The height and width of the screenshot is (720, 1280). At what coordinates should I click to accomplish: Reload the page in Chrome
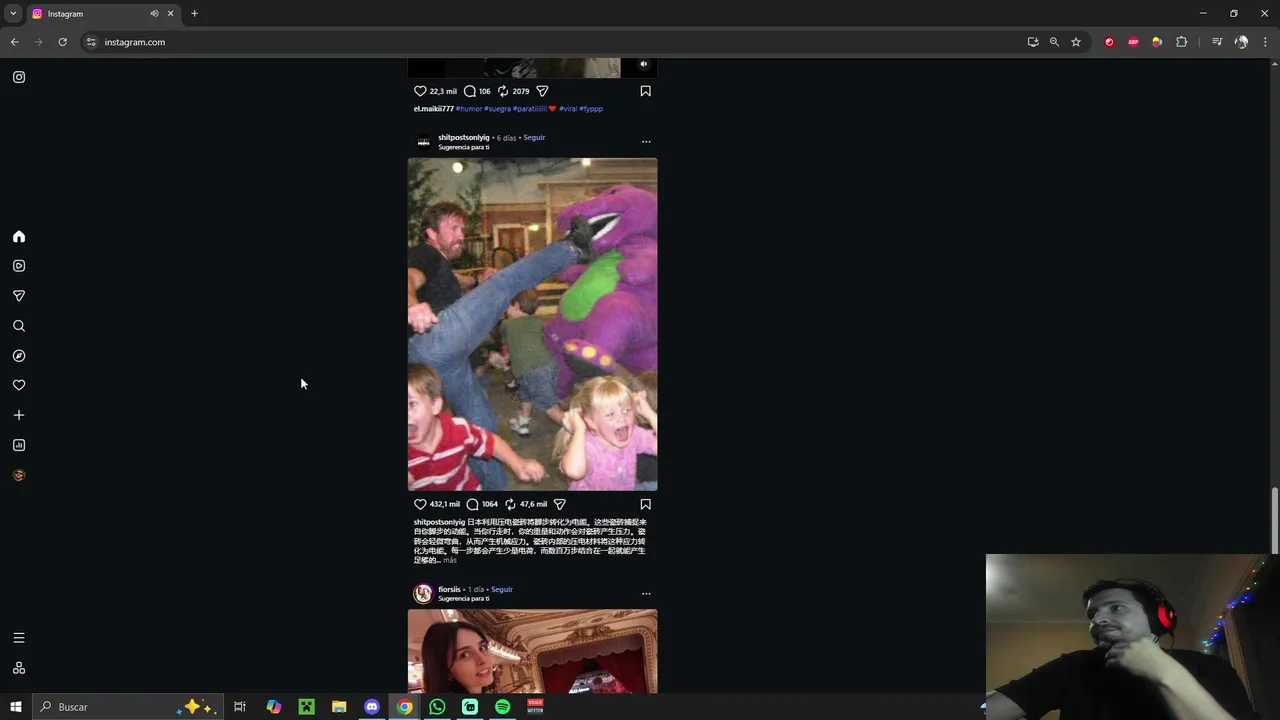pos(62,42)
